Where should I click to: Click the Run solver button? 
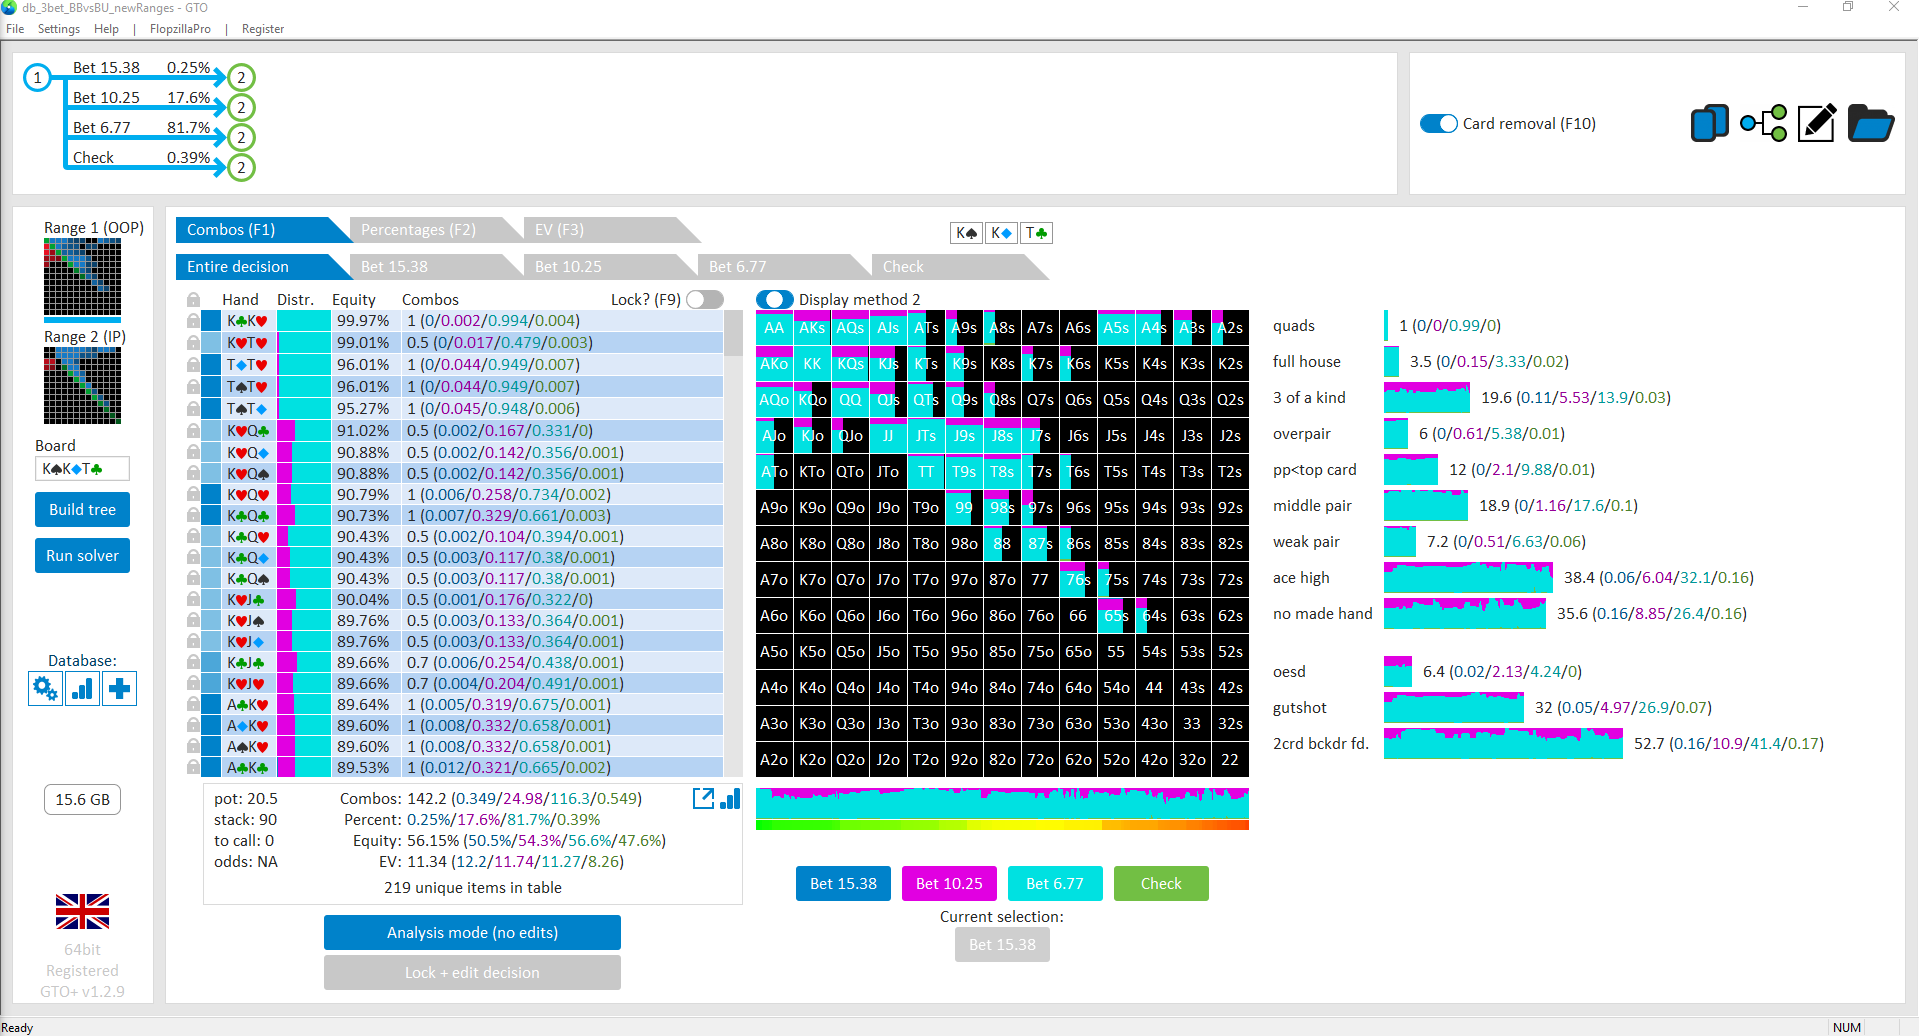[x=82, y=556]
